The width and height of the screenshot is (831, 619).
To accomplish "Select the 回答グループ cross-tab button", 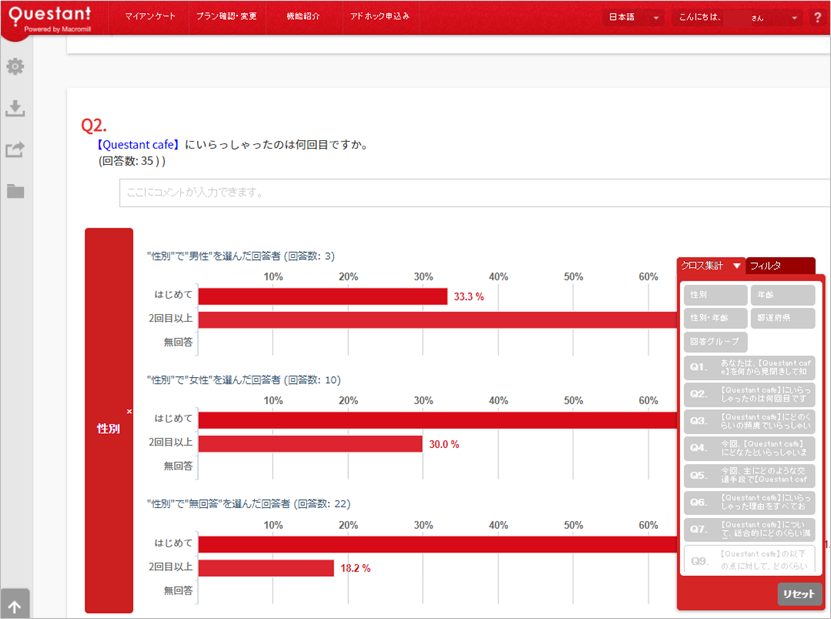I will click(x=715, y=342).
